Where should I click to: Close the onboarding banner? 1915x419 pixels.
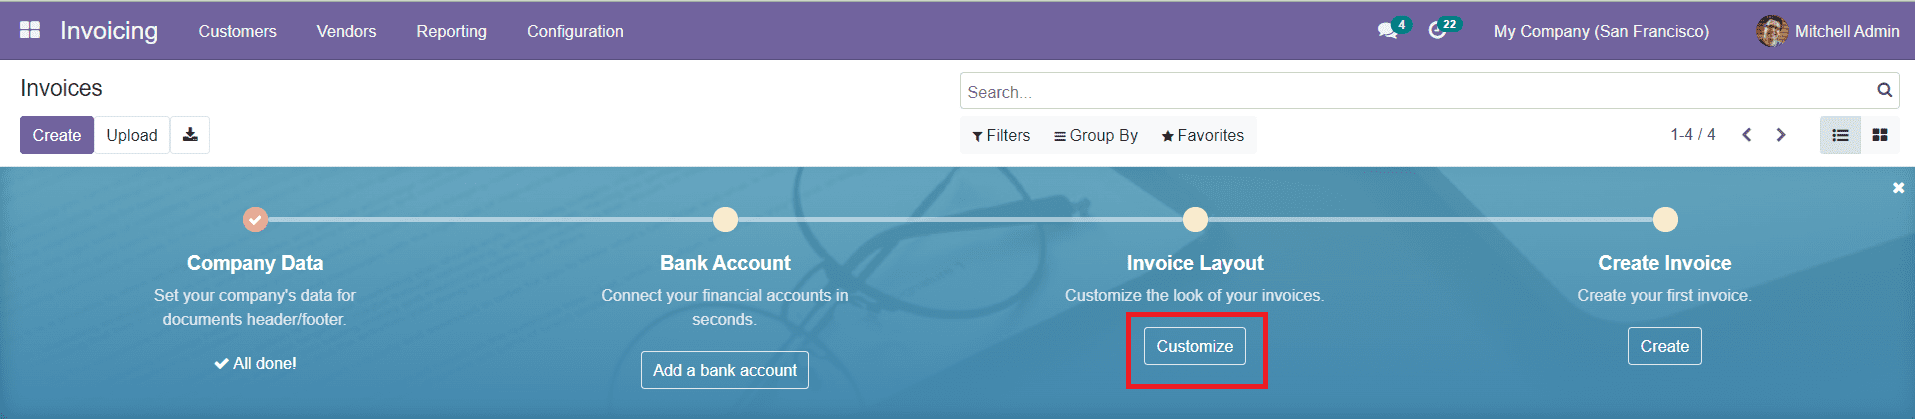click(1898, 188)
